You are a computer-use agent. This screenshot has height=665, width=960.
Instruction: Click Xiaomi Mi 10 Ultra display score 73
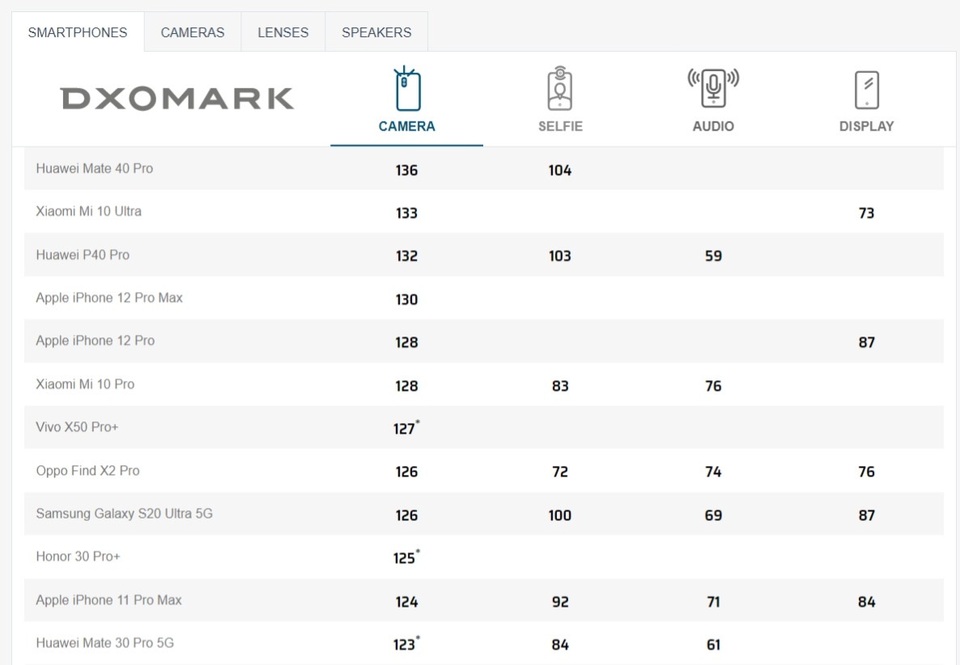[866, 213]
